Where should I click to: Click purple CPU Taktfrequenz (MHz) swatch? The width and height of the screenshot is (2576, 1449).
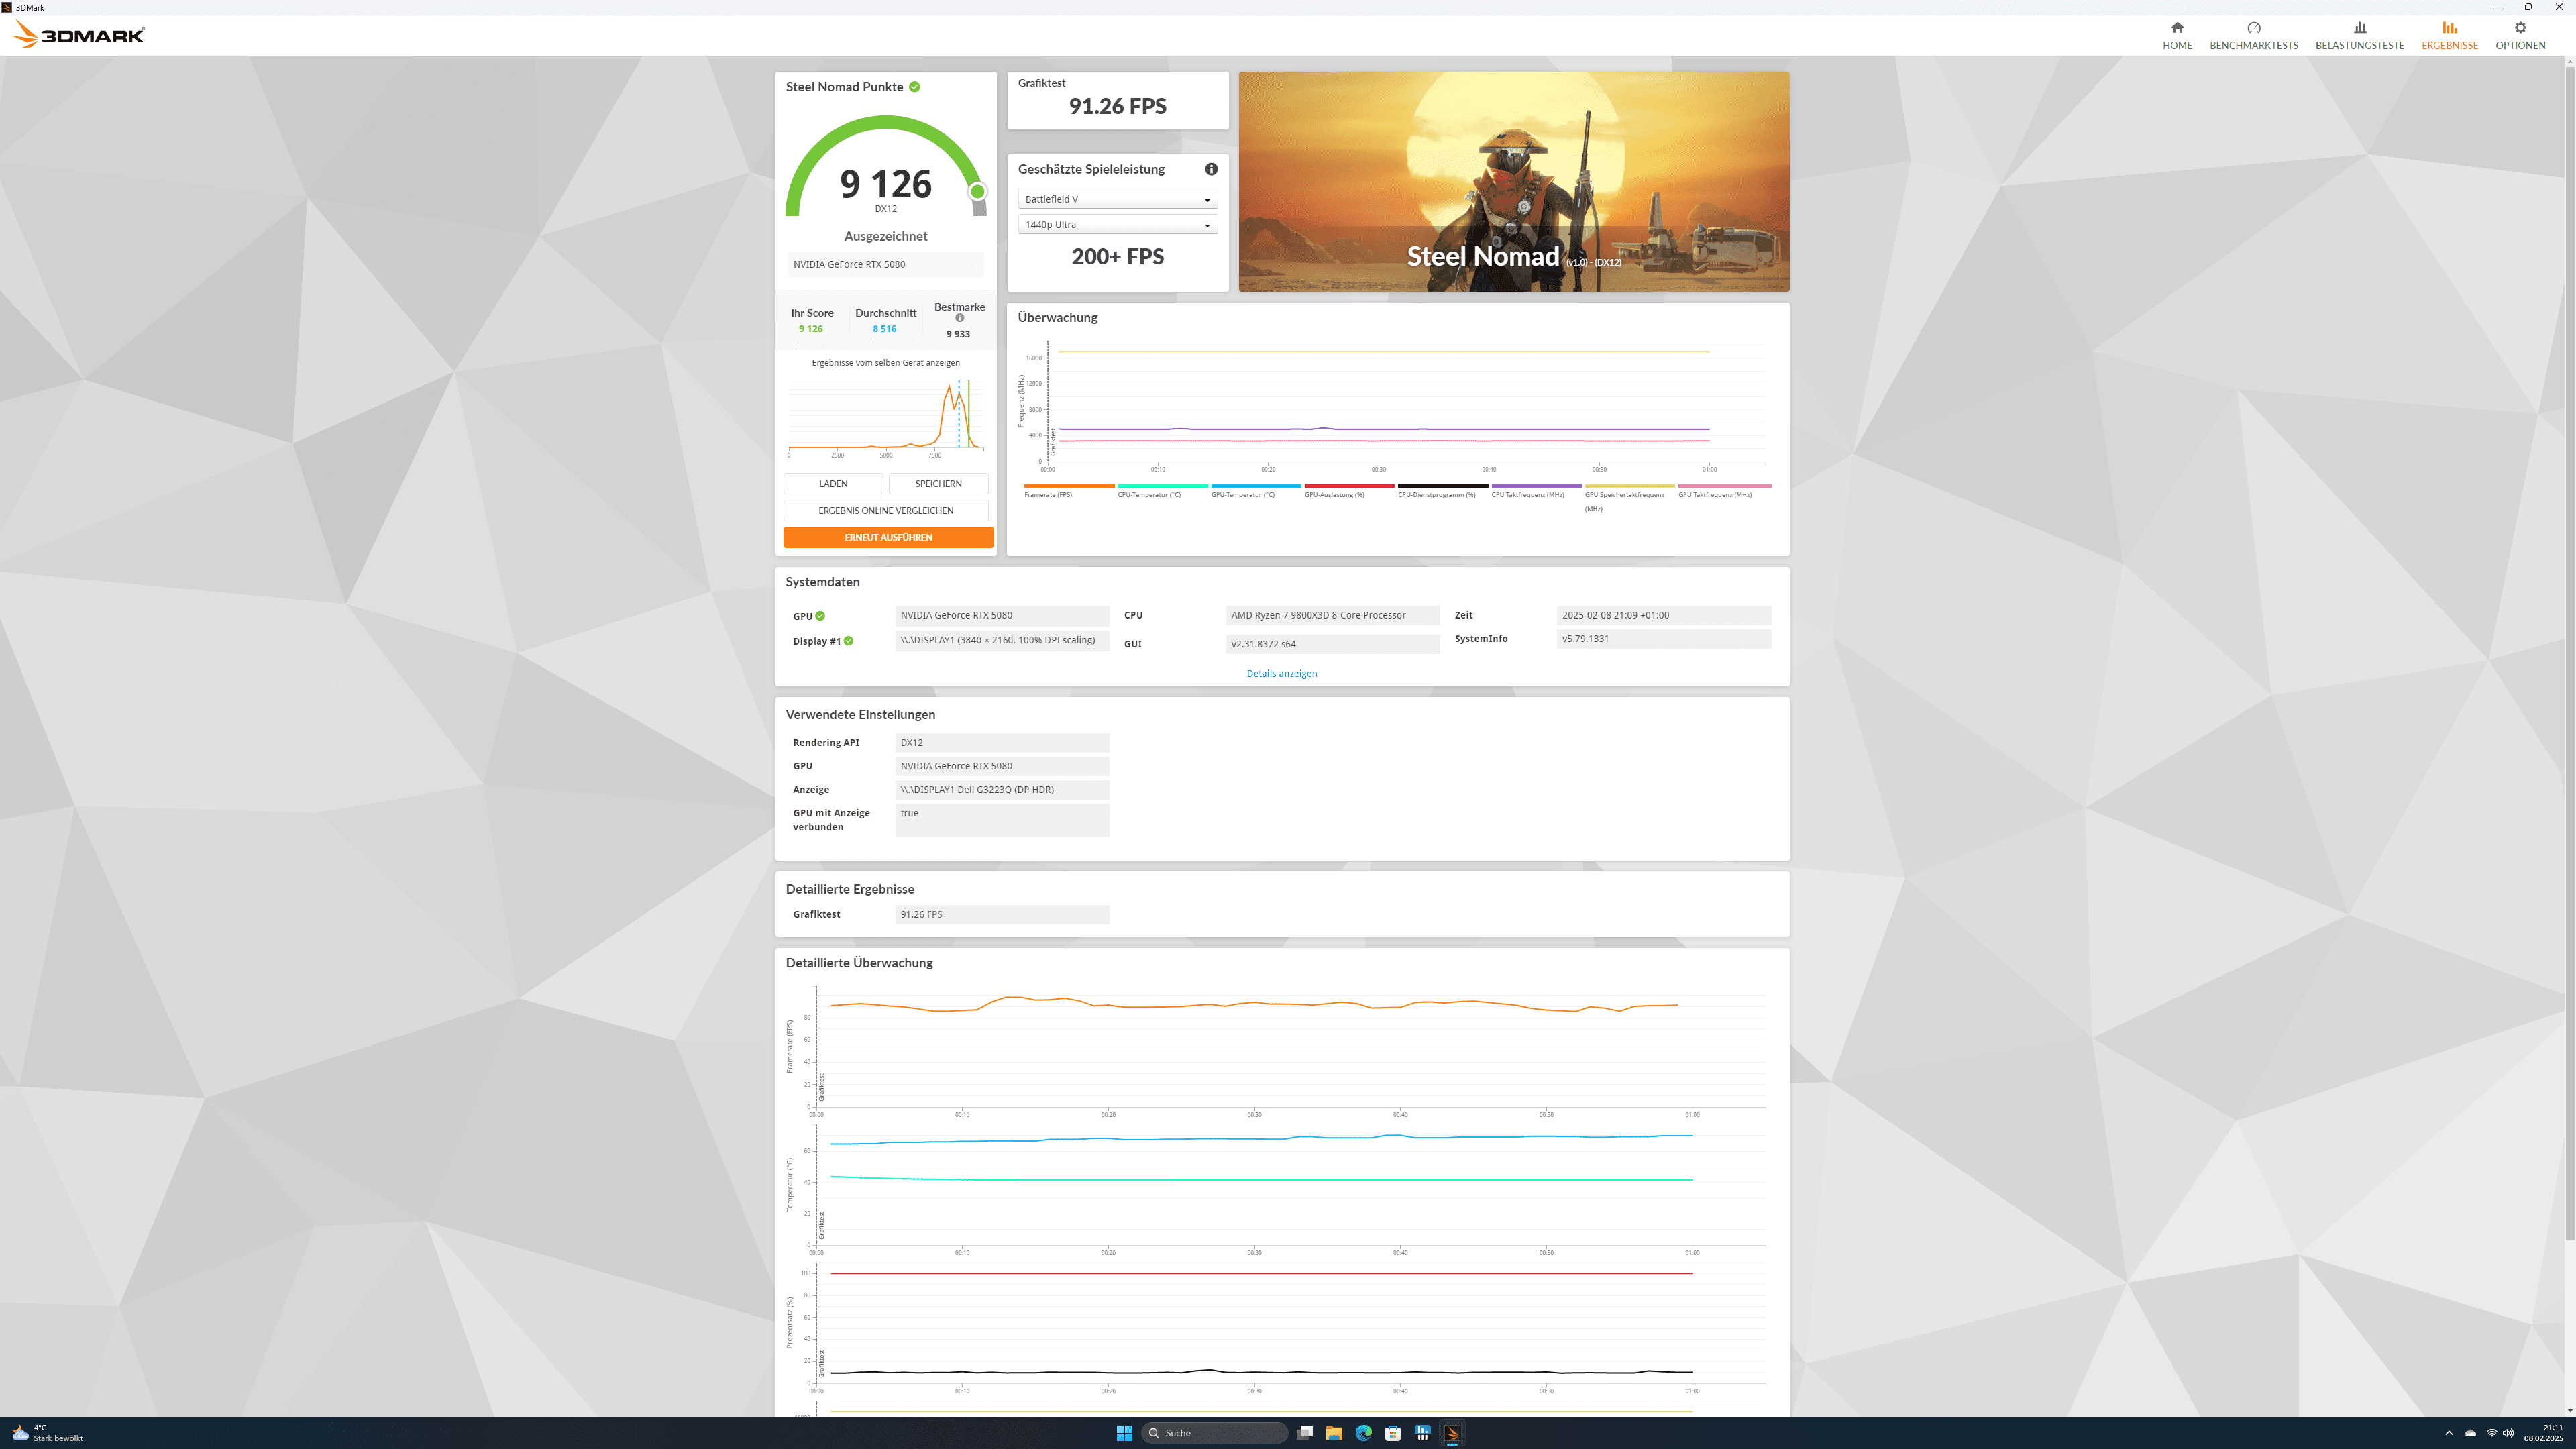tap(1536, 486)
